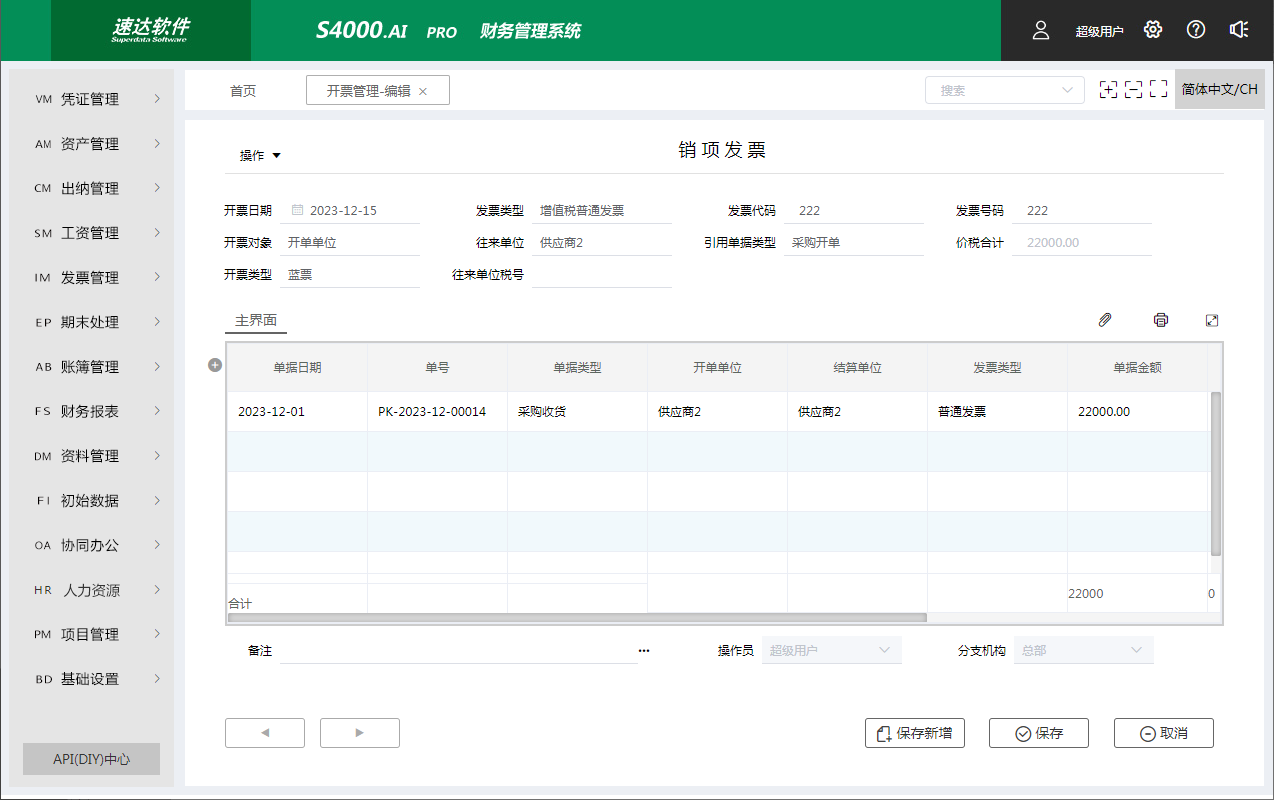
Task: Click the paperclip attachment icon
Action: click(1105, 320)
